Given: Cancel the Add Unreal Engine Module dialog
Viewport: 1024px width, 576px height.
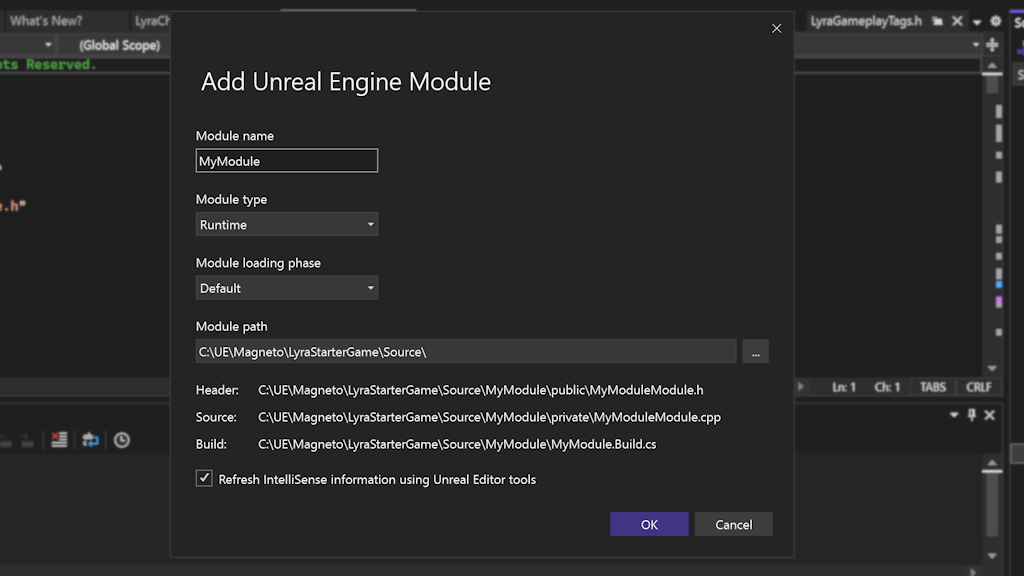Looking at the screenshot, I should pos(733,524).
